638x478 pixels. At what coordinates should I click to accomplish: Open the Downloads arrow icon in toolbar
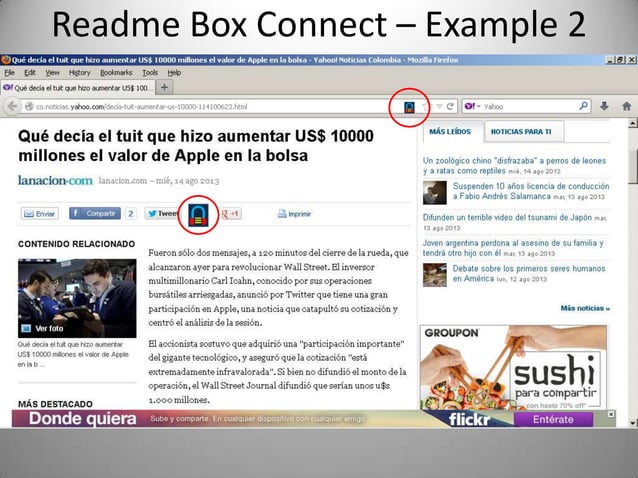(604, 106)
